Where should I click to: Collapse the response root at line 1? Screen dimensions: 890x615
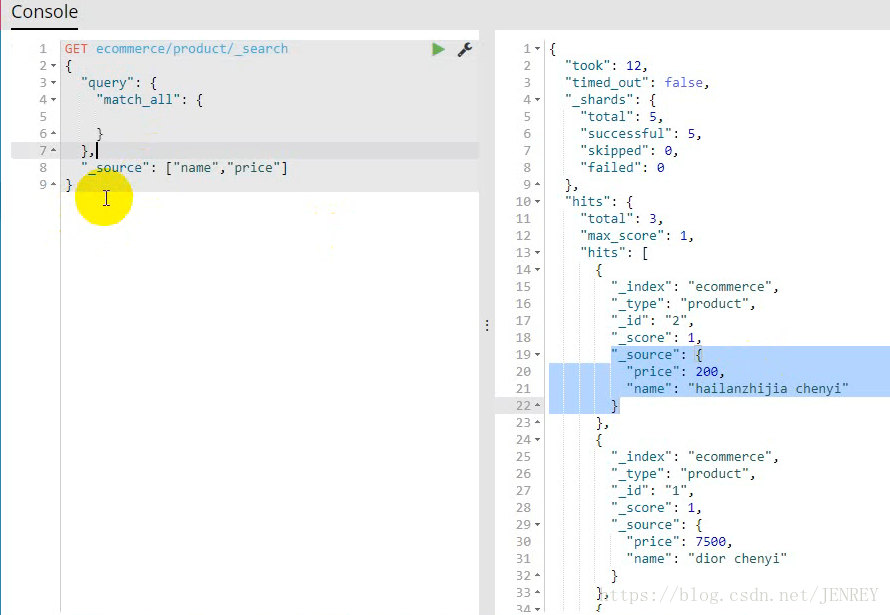tap(537, 49)
